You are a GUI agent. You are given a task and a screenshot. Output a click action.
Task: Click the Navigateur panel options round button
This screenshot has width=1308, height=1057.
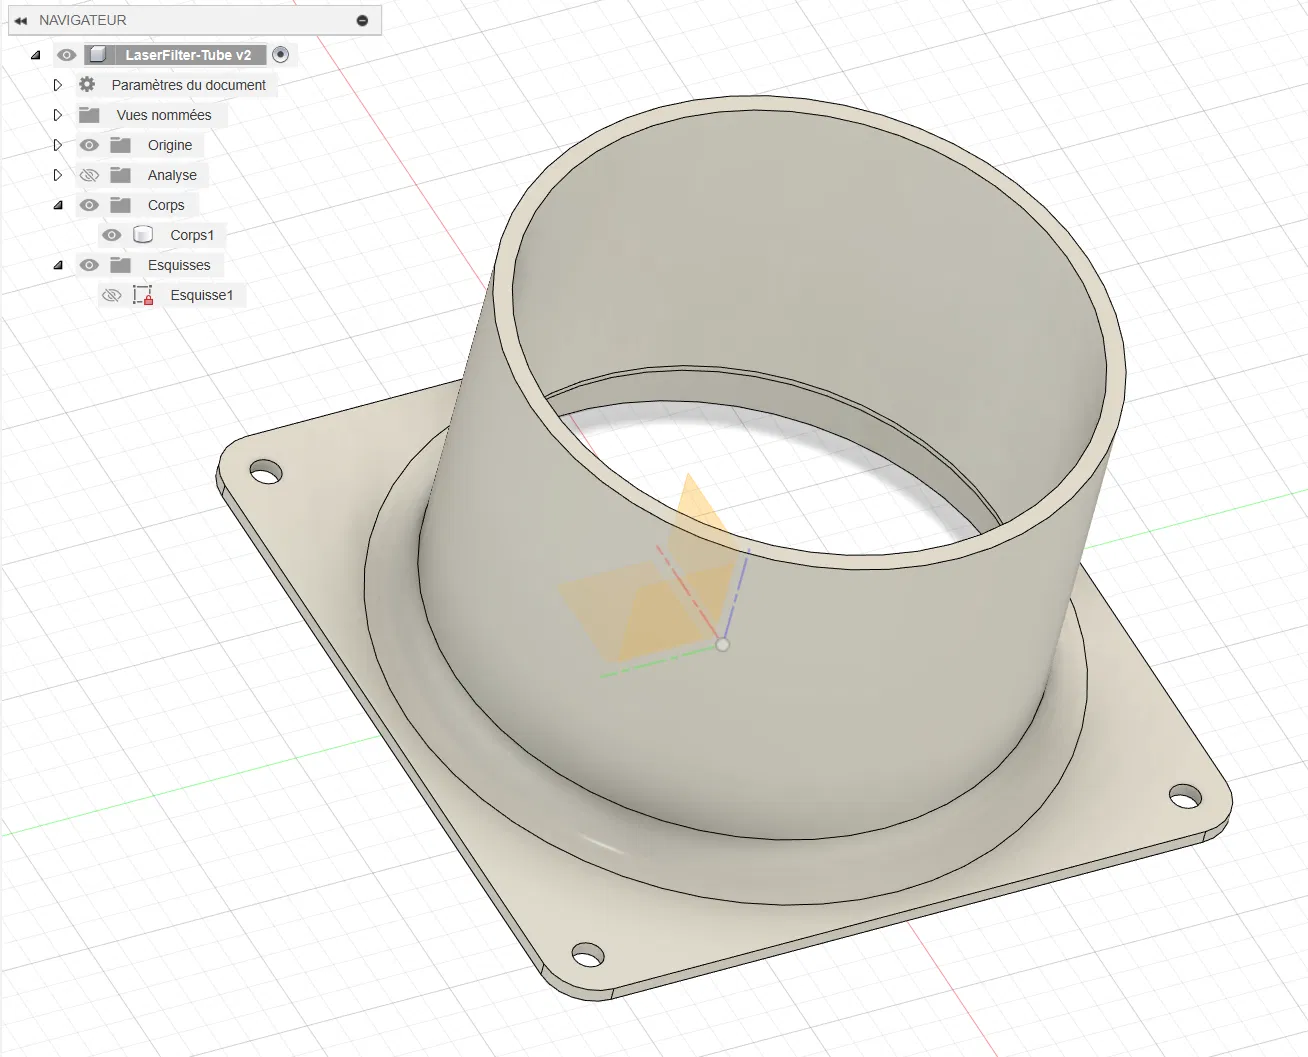[362, 20]
